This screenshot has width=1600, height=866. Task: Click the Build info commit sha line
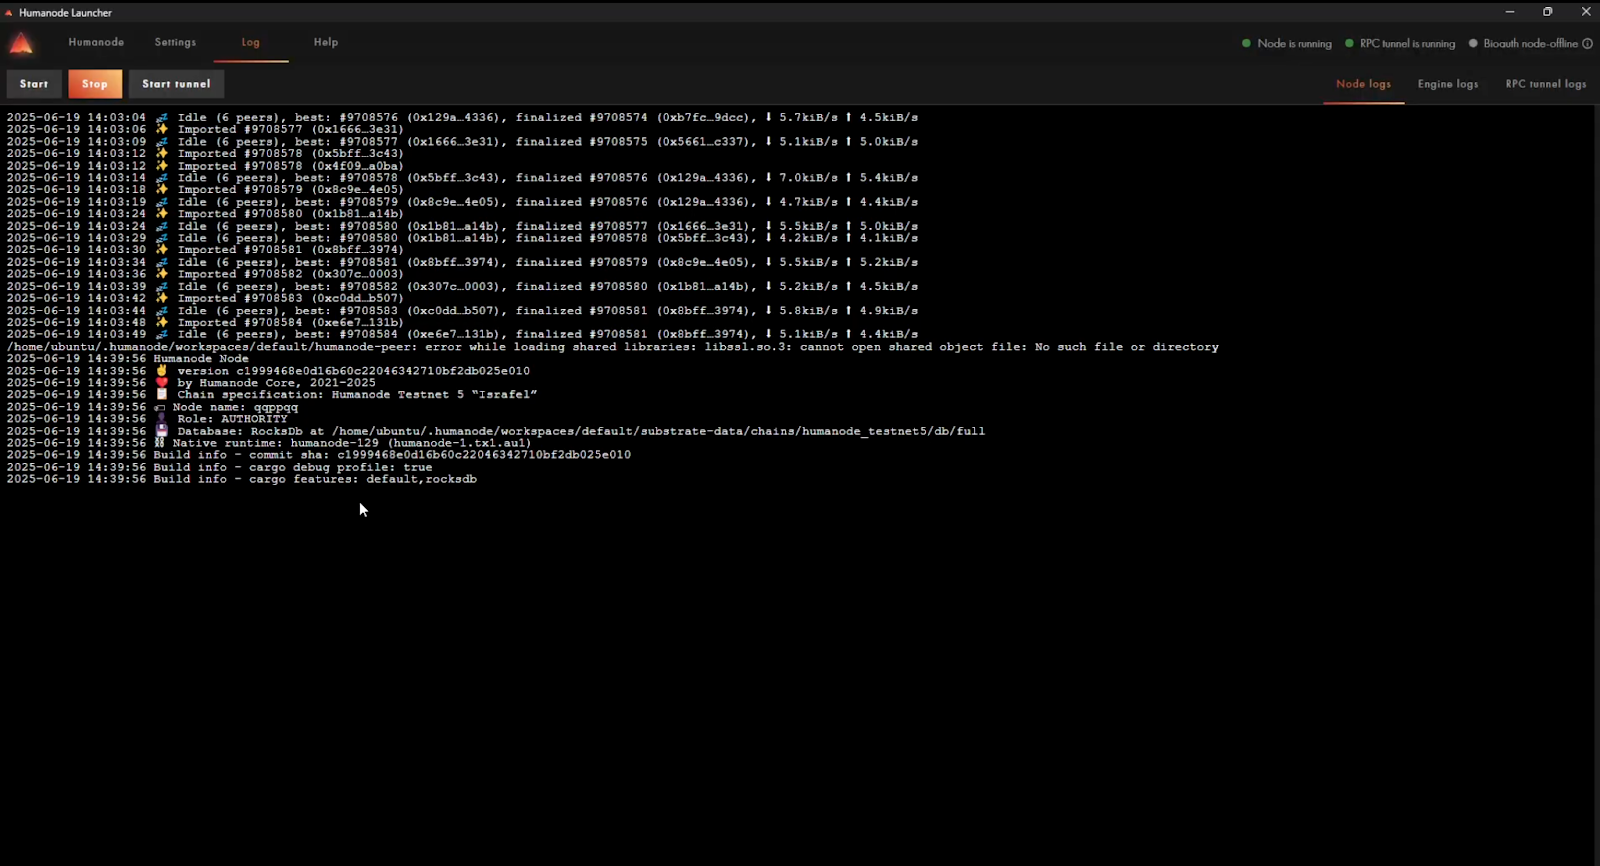tap(318, 455)
